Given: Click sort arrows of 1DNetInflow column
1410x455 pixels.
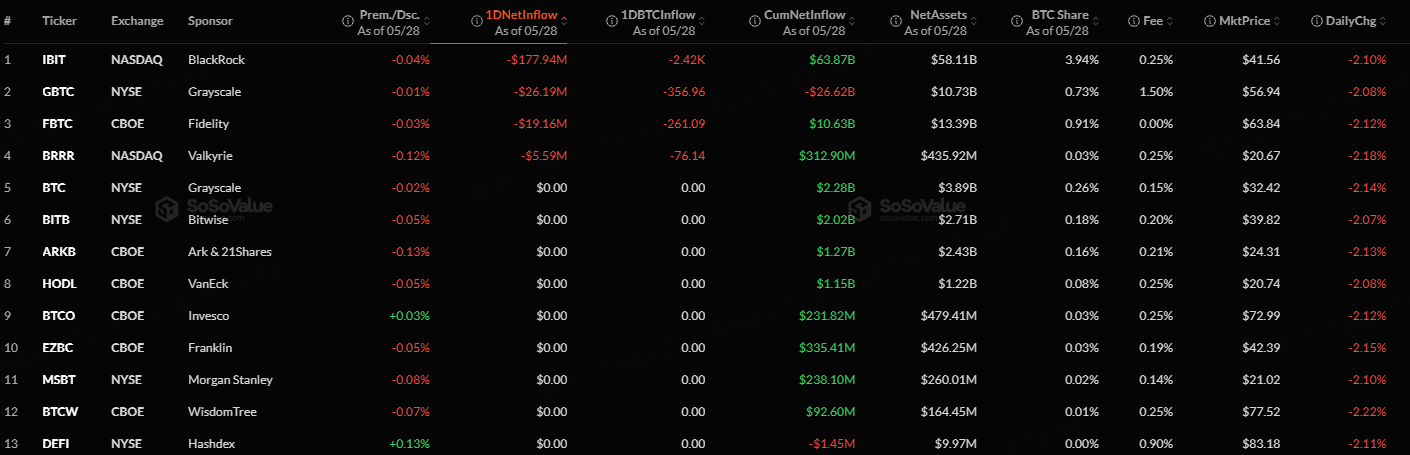Looking at the screenshot, I should tap(565, 20).
